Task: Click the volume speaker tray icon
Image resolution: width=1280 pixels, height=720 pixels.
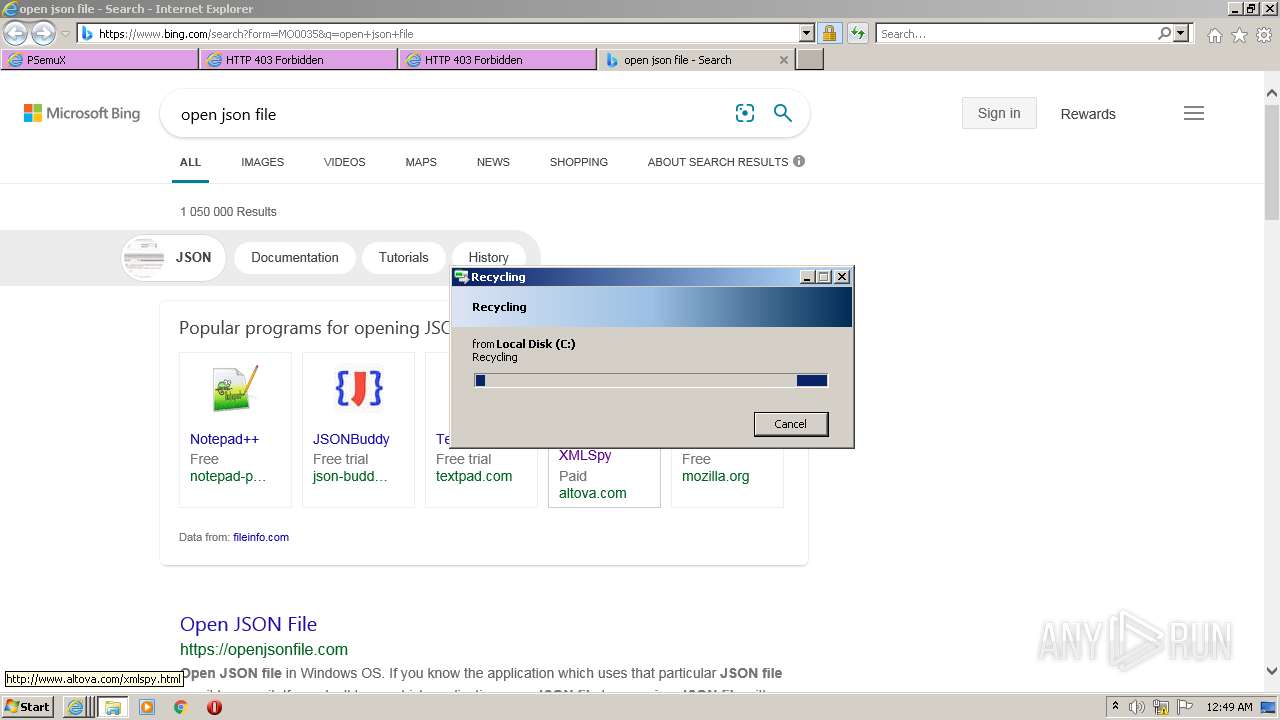Action: point(1137,707)
